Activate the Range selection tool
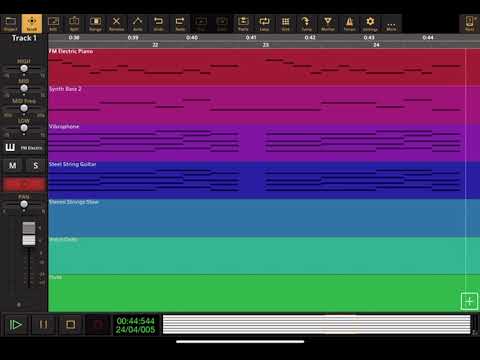480x360 pixels. coord(95,23)
